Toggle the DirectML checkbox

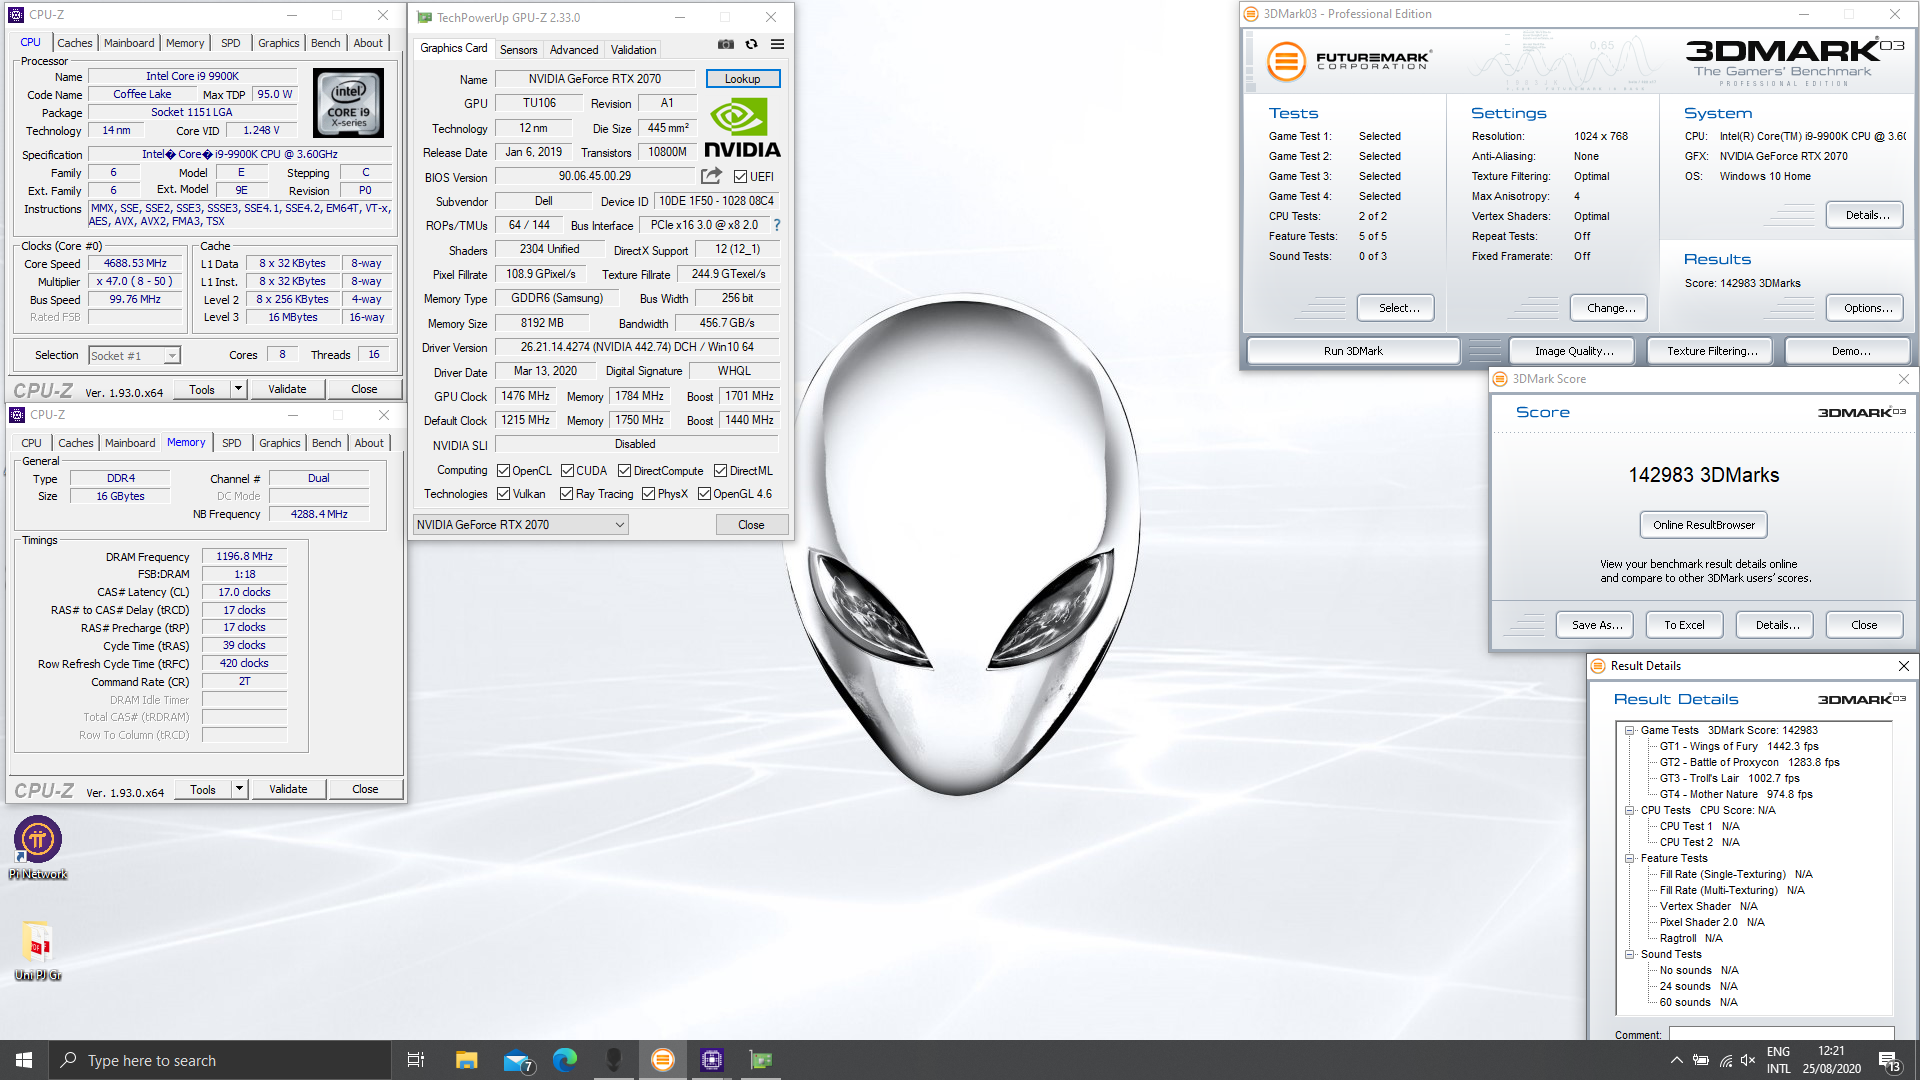point(720,471)
